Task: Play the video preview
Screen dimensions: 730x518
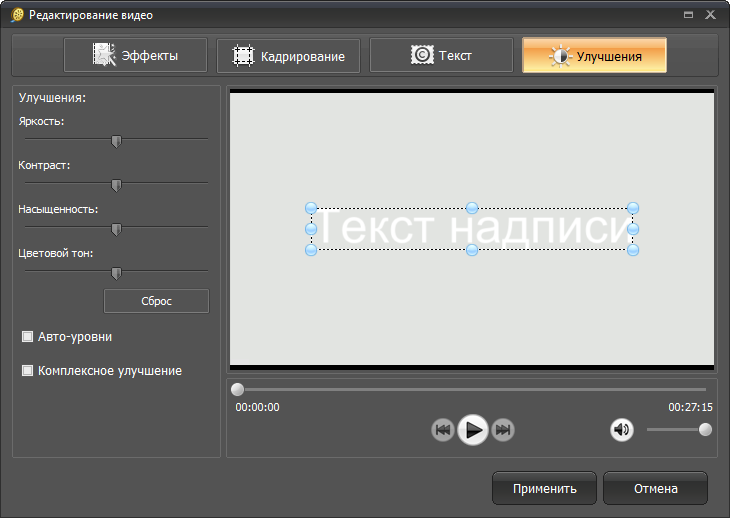Action: click(x=473, y=430)
